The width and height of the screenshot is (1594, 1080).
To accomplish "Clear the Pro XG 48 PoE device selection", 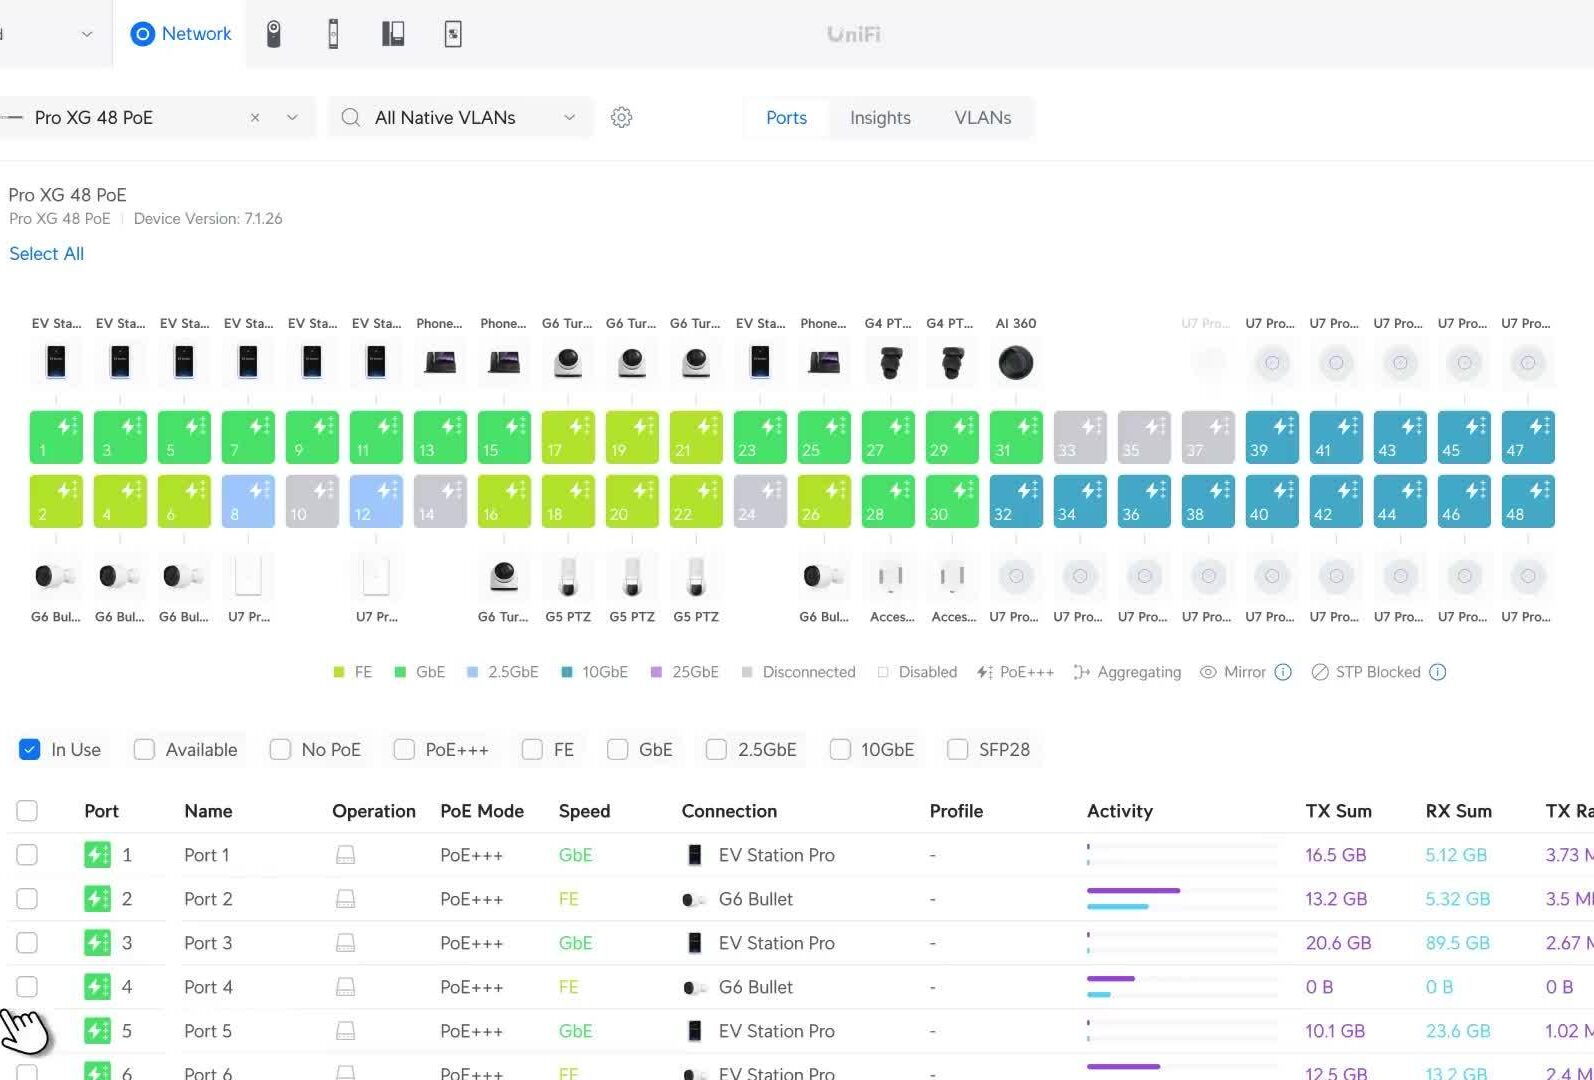I will (x=255, y=117).
